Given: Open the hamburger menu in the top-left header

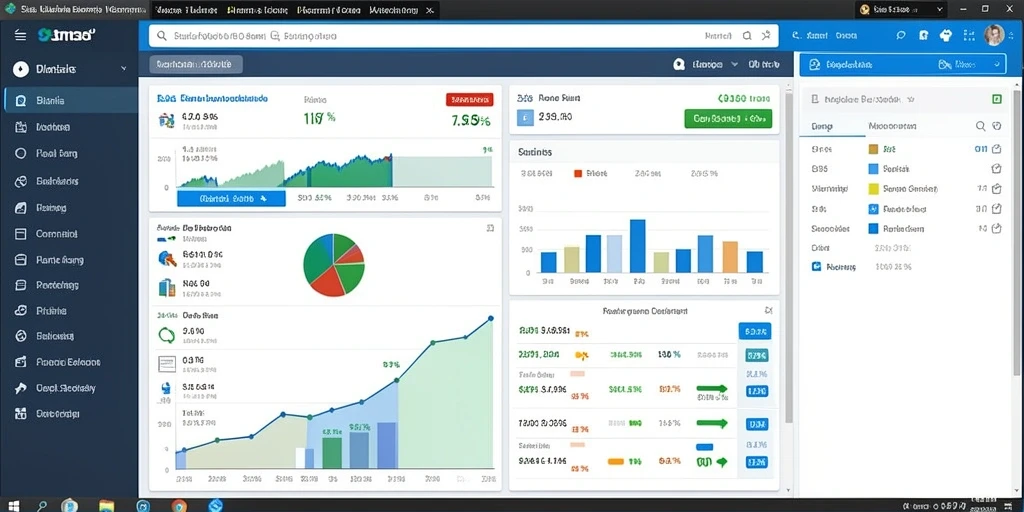Looking at the screenshot, I should tap(20, 35).
